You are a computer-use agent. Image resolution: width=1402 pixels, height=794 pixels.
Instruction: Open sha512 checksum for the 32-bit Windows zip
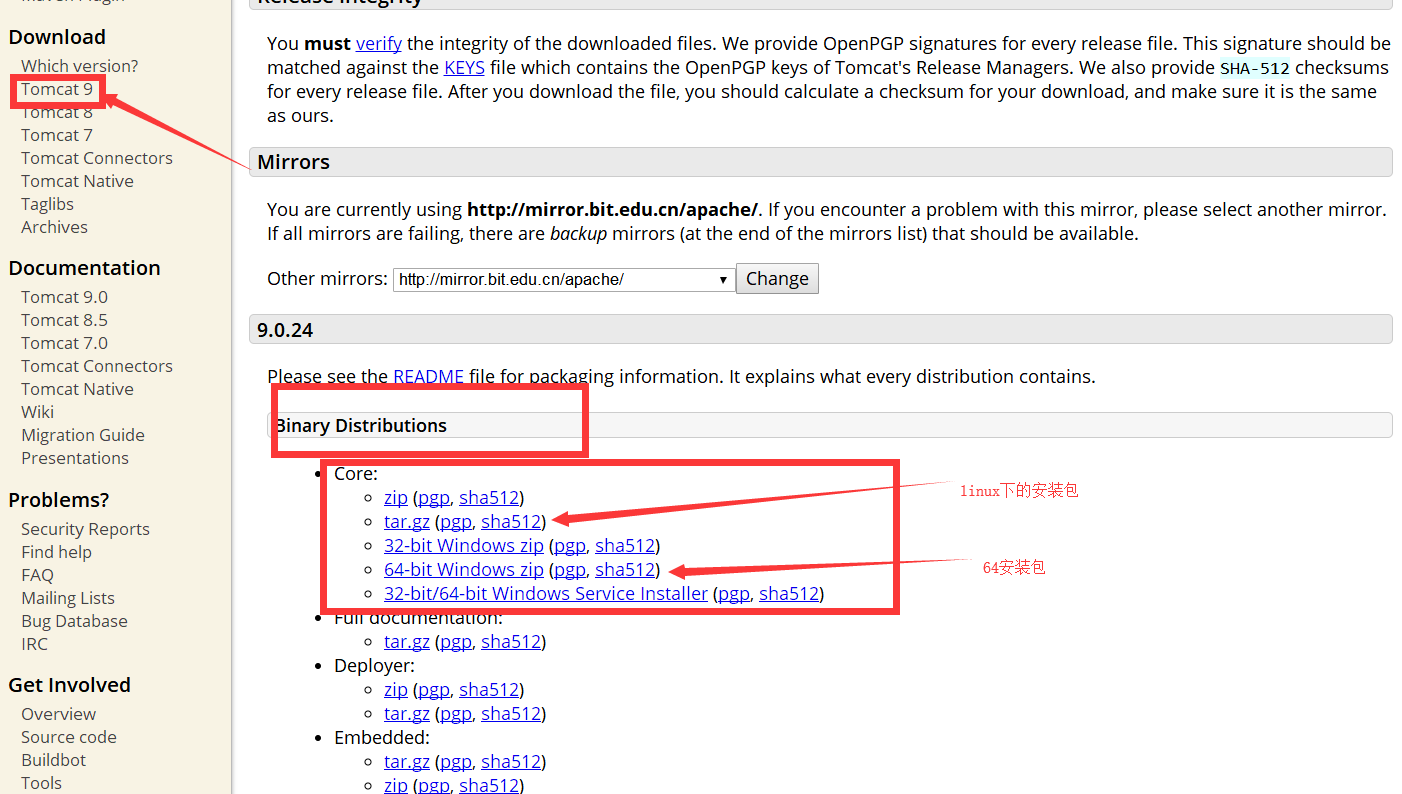(625, 545)
